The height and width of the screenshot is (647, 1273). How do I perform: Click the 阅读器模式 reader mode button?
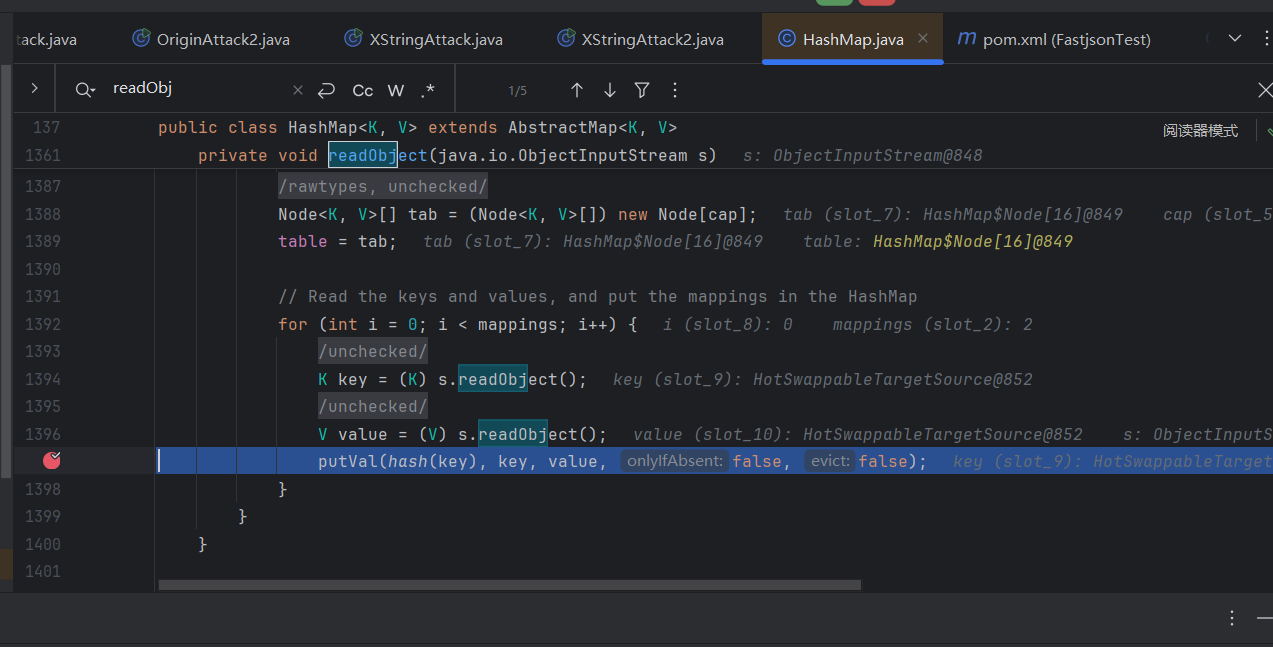1200,131
